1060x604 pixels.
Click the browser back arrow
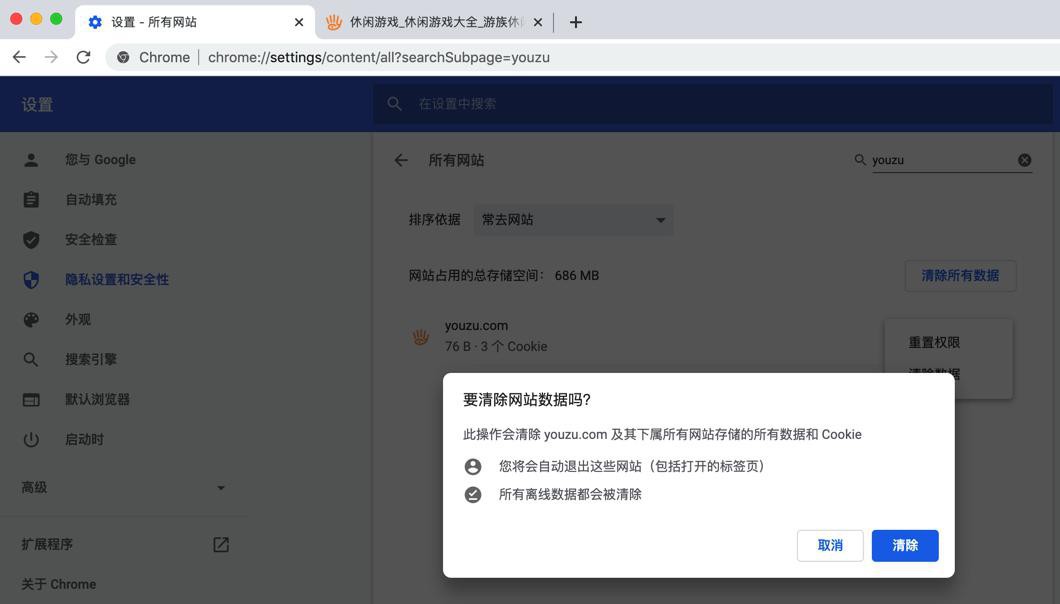(19, 57)
